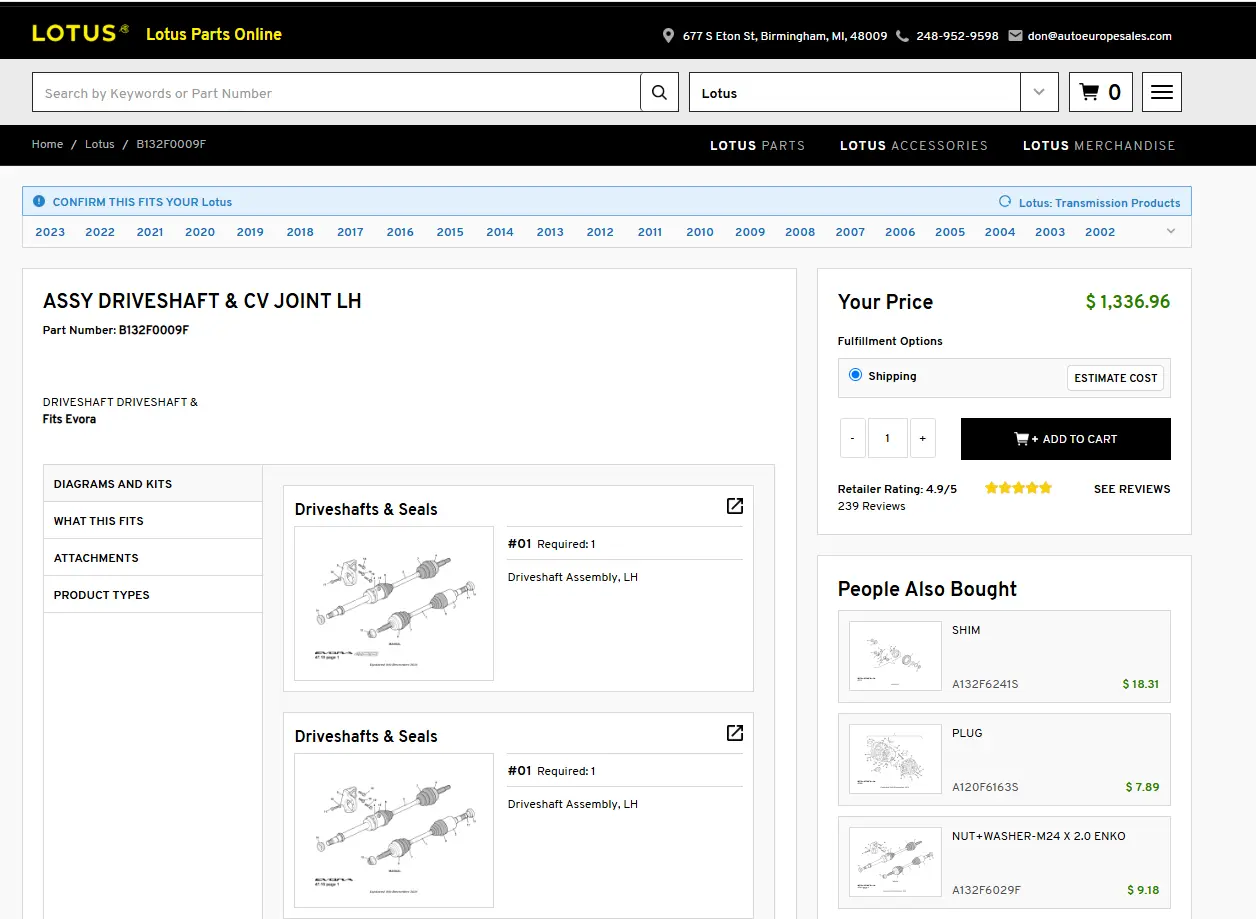
Task: Decrease quantity with minus button
Action: pos(852,438)
